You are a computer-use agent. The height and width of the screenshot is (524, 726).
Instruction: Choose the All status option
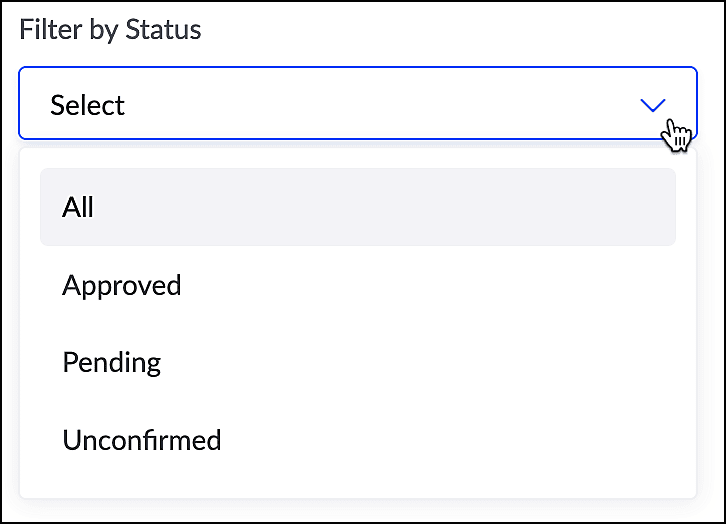[x=357, y=207]
